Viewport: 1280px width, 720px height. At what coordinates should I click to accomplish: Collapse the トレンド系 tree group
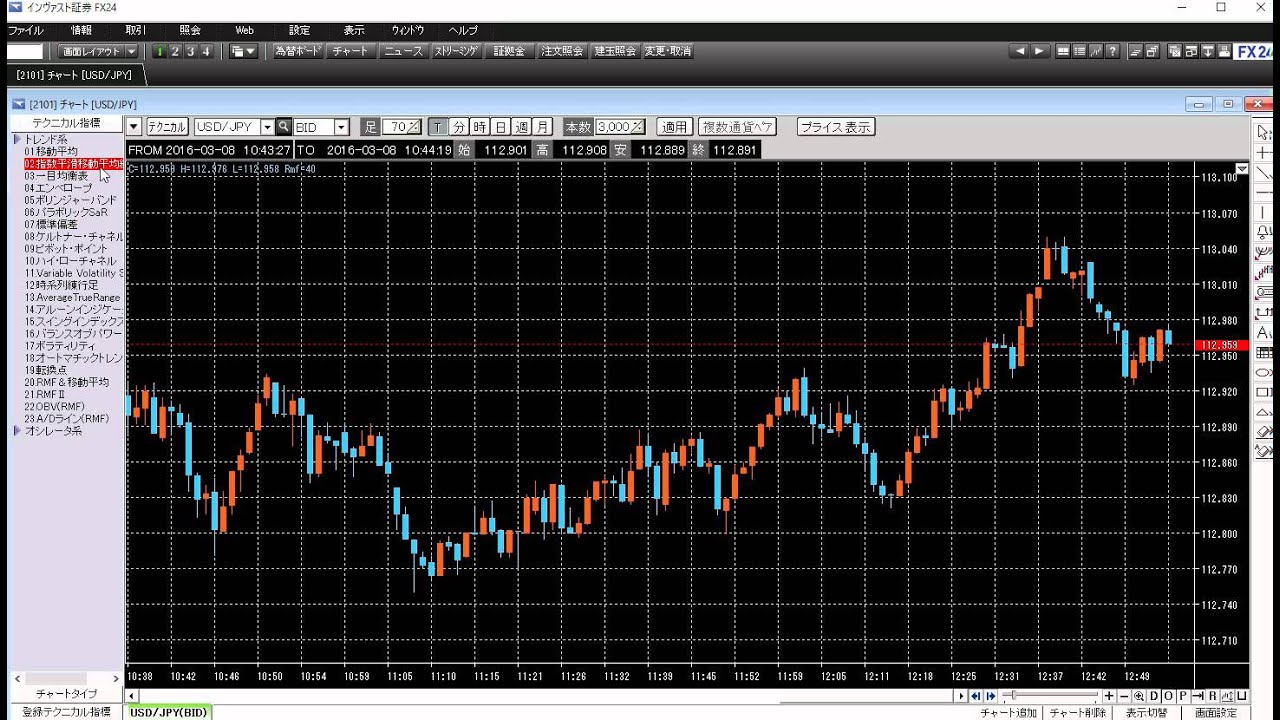click(17, 139)
